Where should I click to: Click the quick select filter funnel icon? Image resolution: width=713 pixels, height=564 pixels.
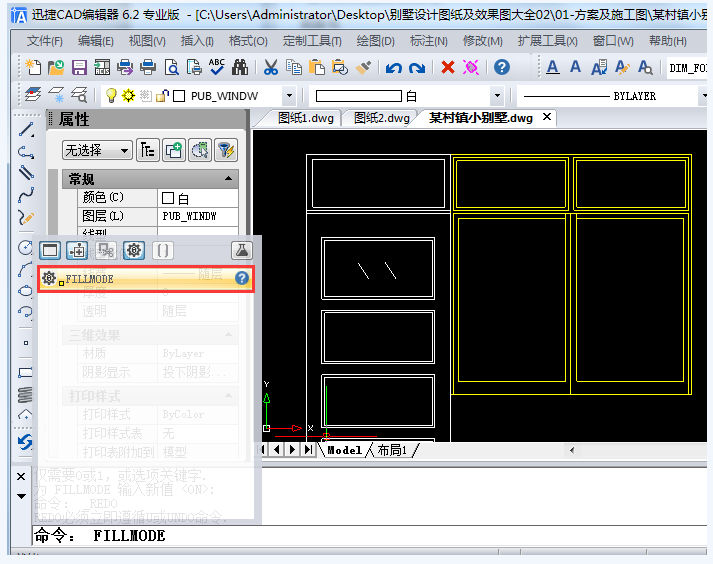coord(226,150)
